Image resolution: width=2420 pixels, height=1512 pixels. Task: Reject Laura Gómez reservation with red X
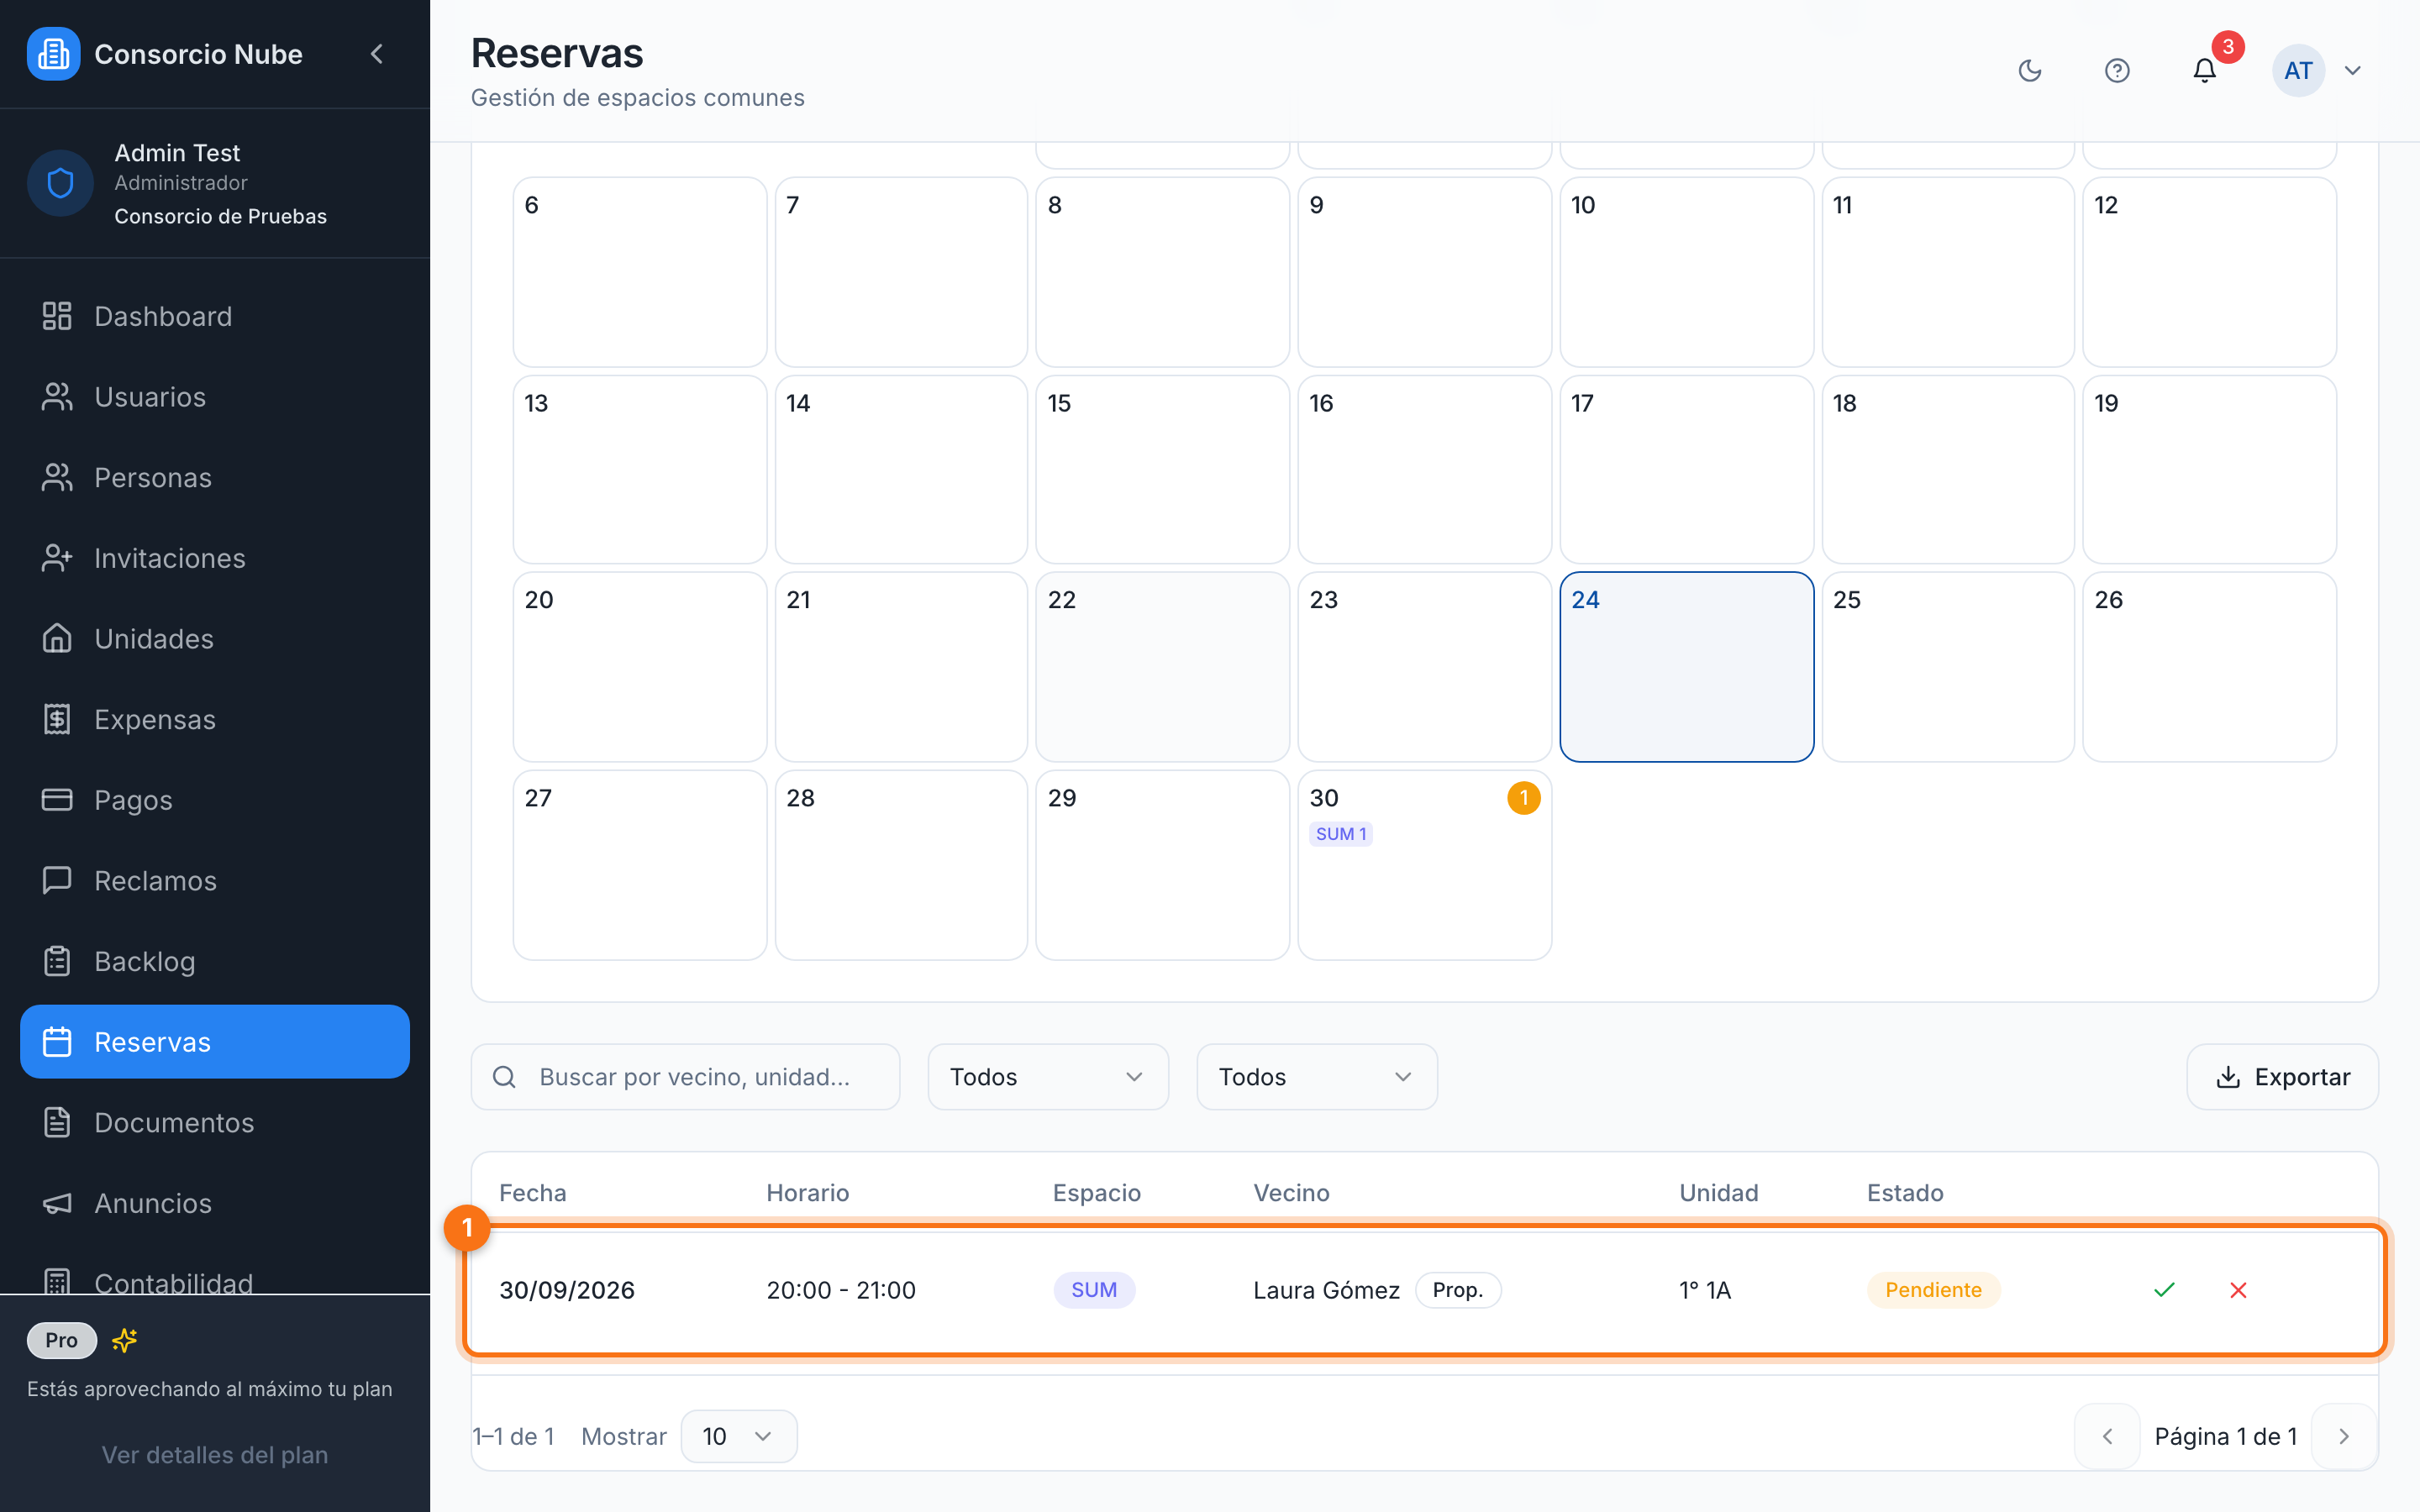click(2238, 1290)
